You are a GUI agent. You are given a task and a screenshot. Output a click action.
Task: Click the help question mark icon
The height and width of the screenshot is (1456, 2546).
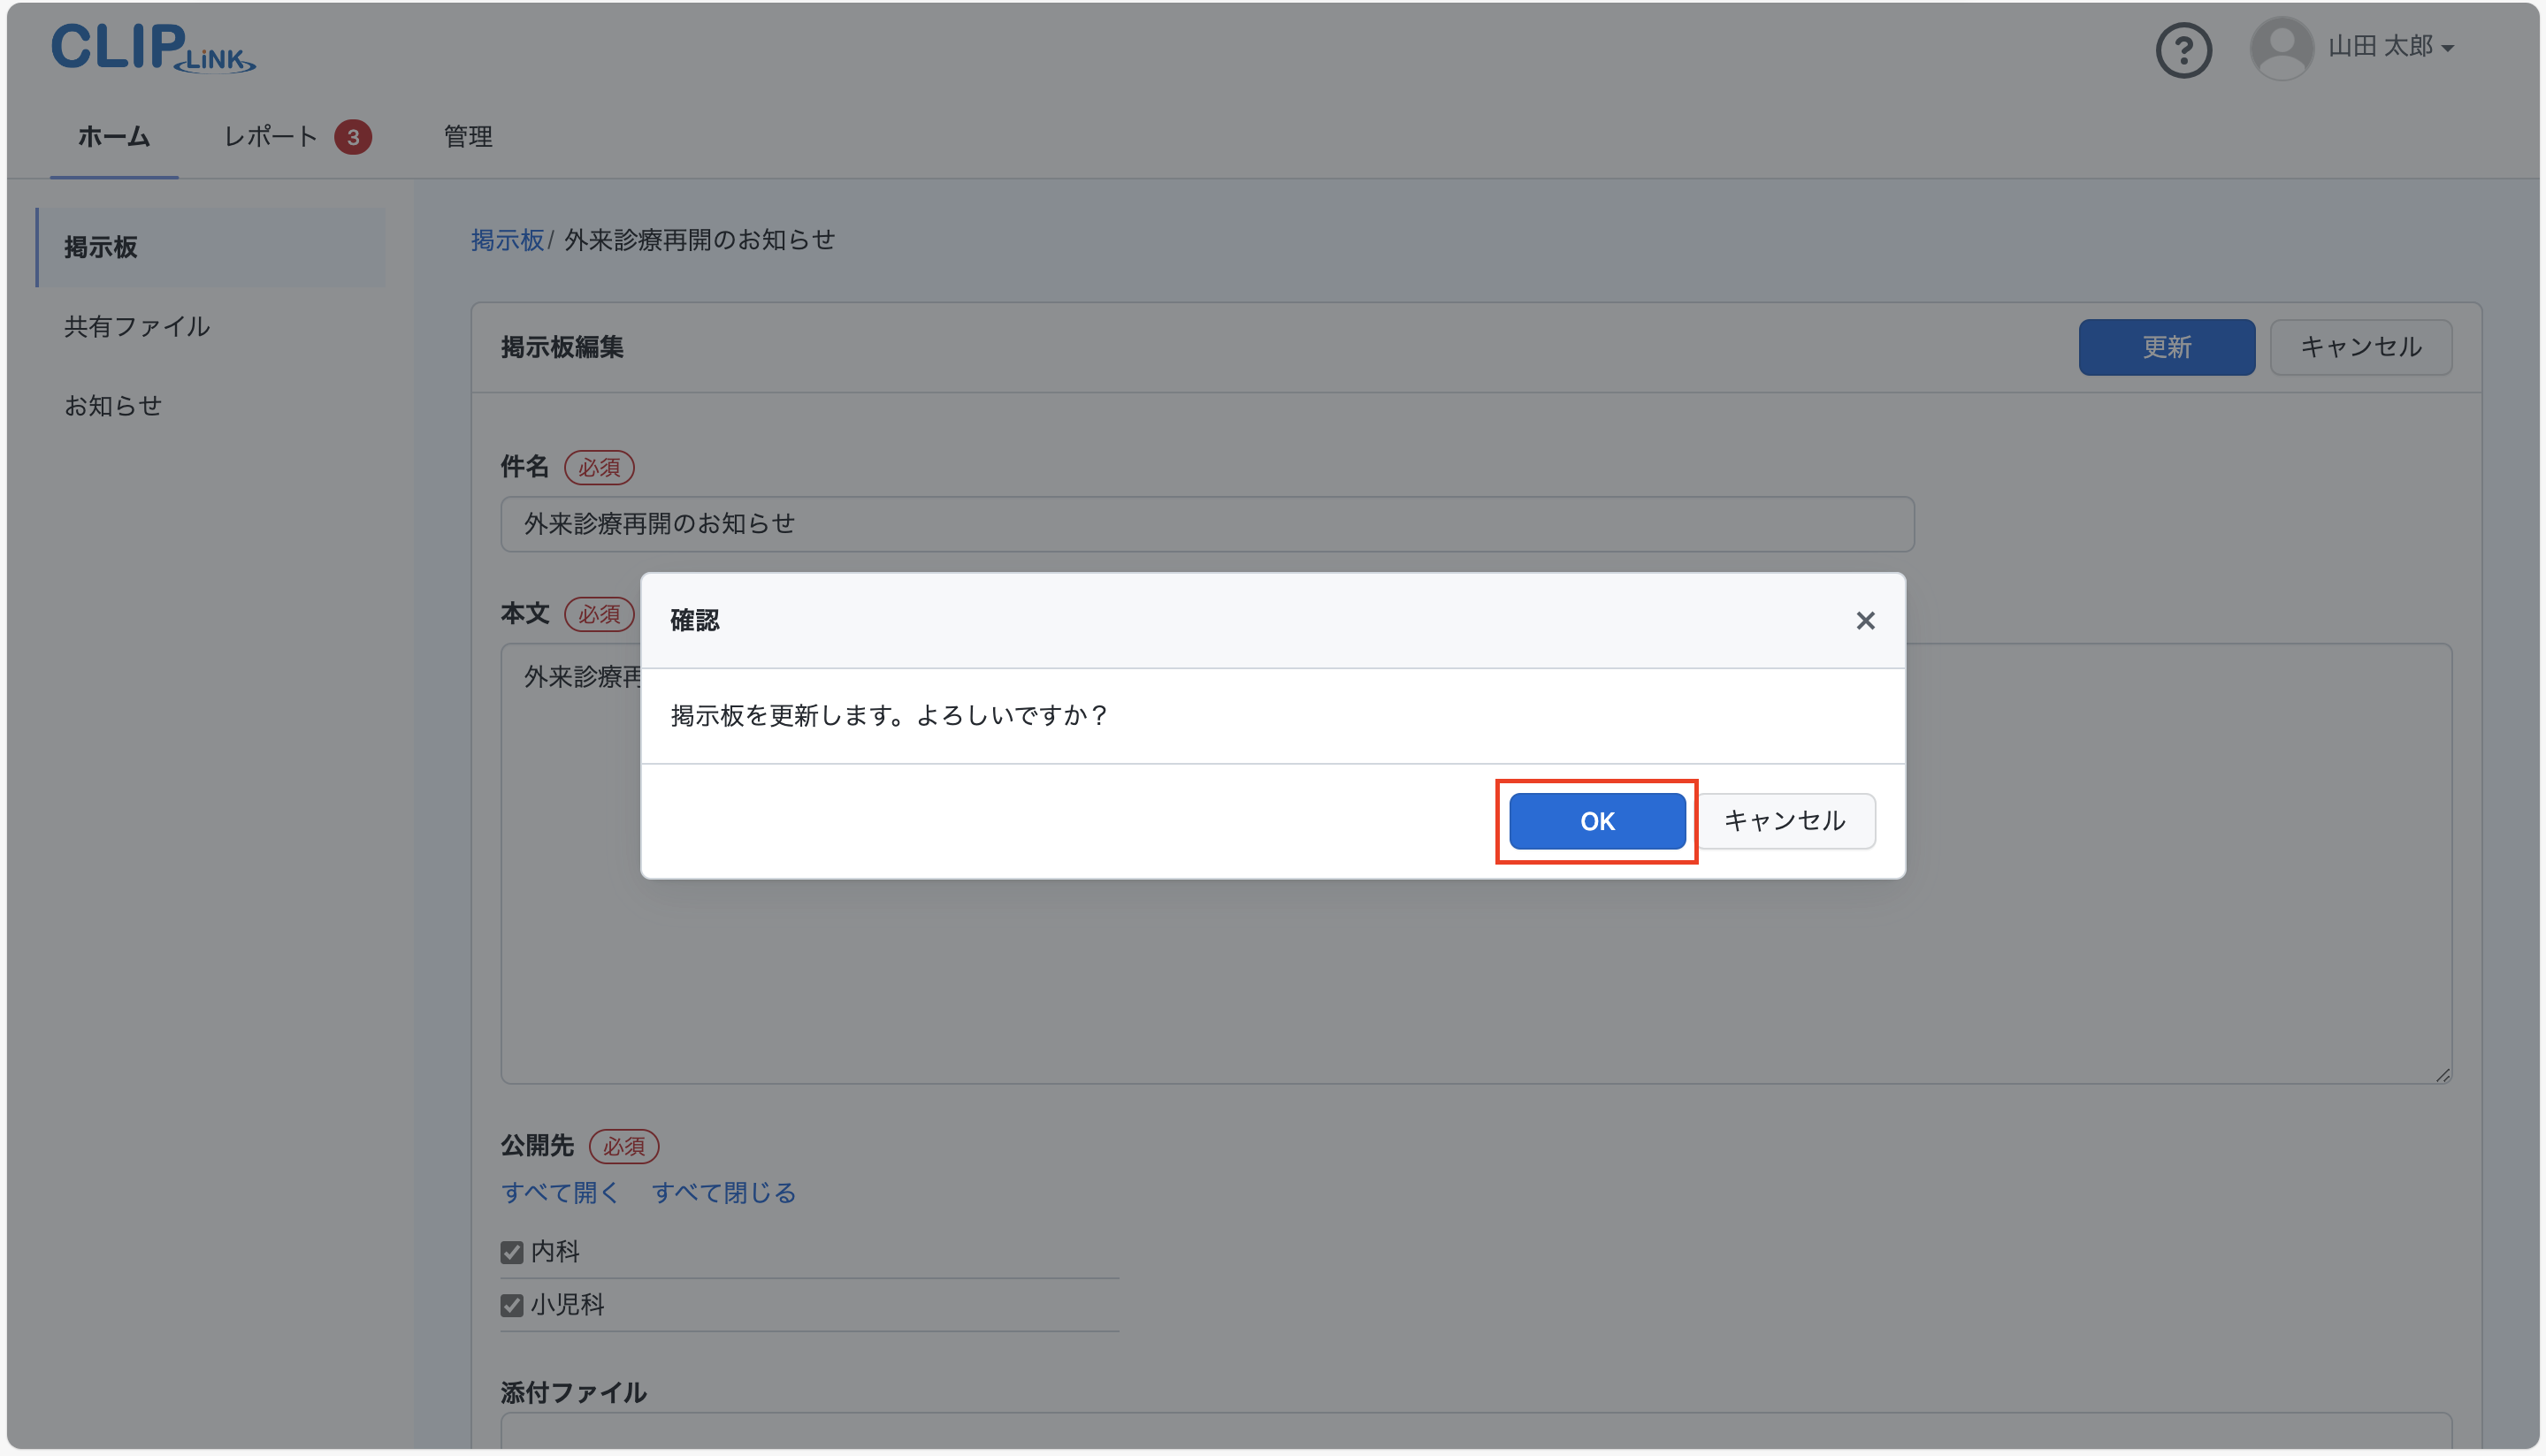click(2183, 49)
